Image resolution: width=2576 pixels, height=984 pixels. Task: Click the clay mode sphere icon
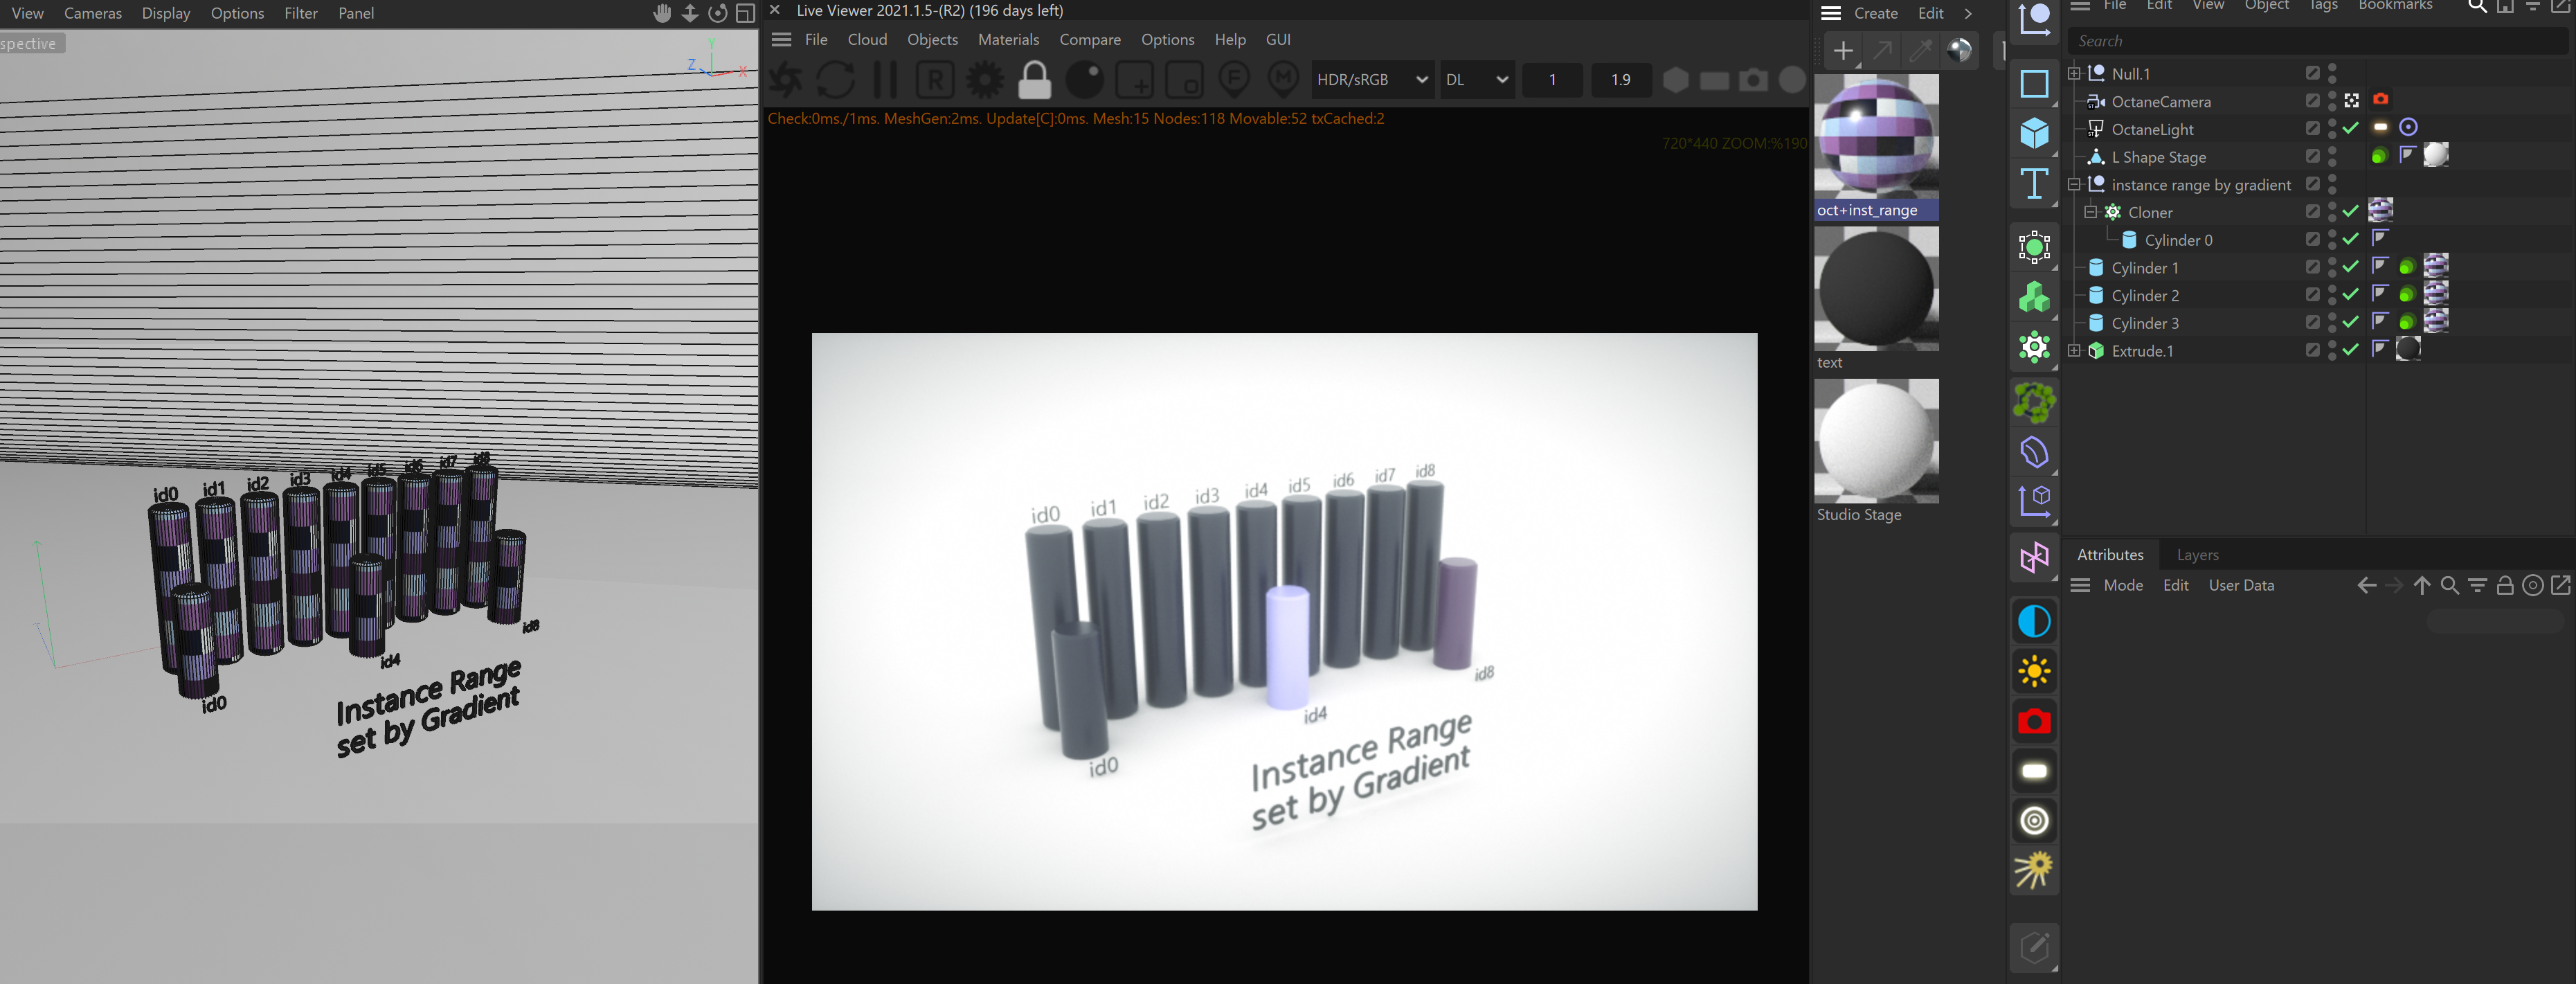(x=1084, y=80)
